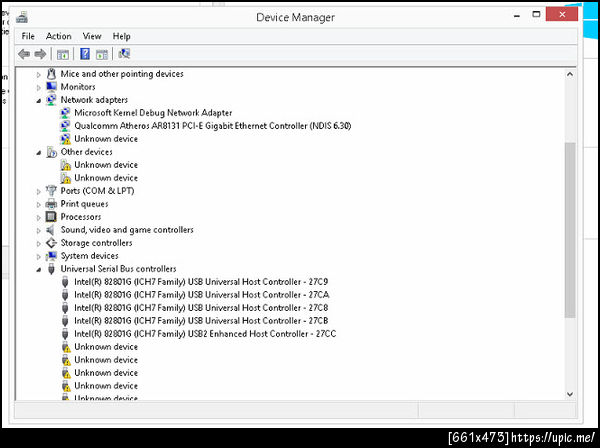Select Intel 82801G USB2 Enhanced Host Controller - 27CC
600x448 pixels.
(205, 334)
